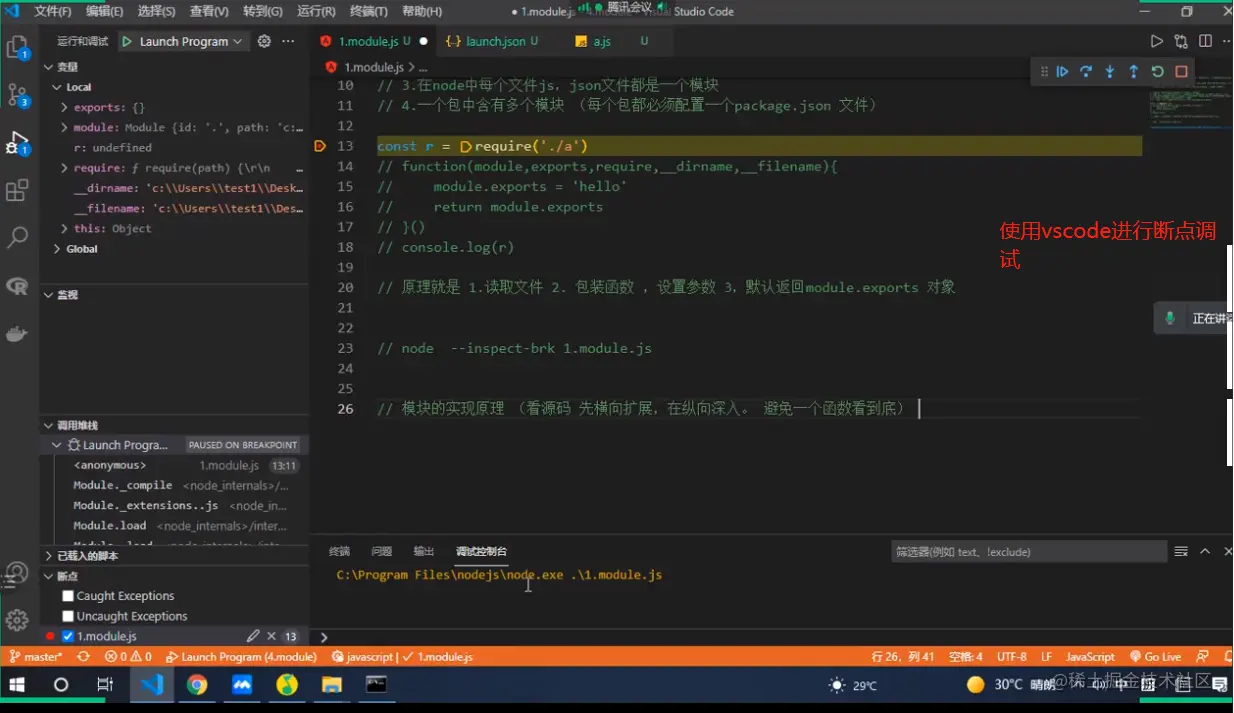
Task: Open the Extensions view icon
Action: pyautogui.click(x=18, y=190)
